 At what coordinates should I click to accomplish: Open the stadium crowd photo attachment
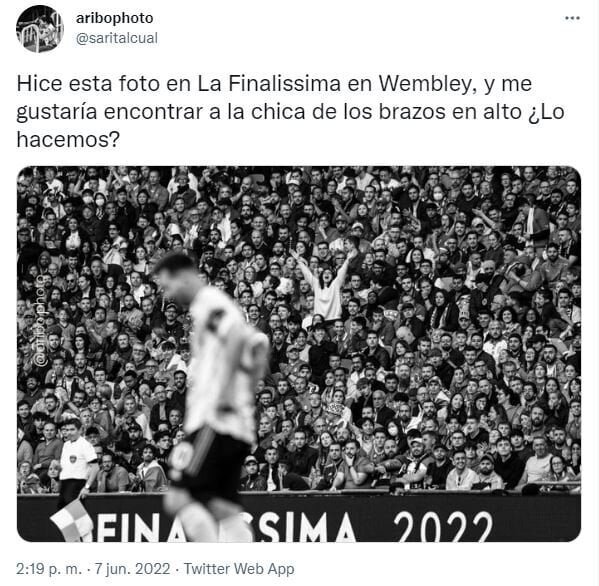point(299,354)
